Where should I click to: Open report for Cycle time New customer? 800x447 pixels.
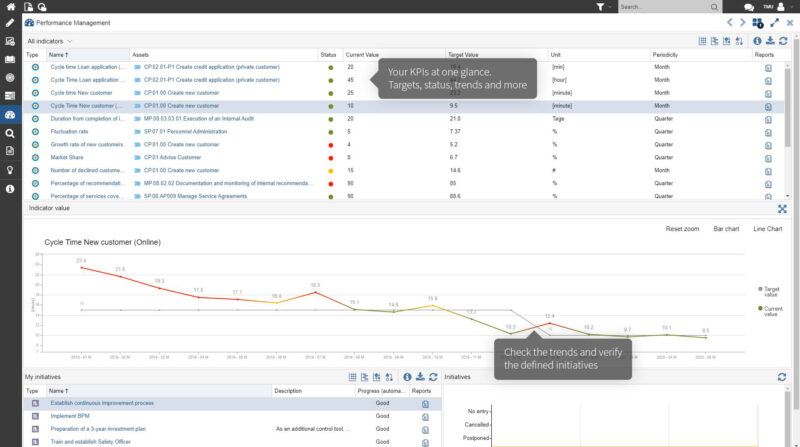tap(768, 93)
